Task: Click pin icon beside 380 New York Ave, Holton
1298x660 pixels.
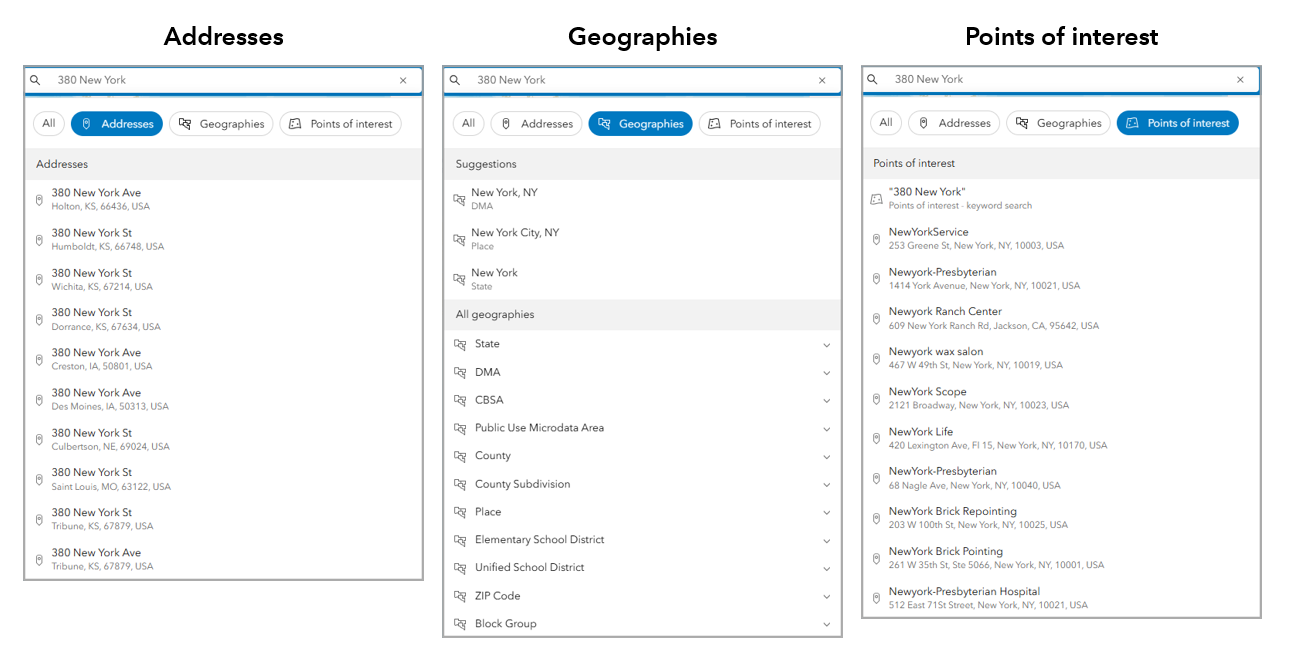Action: (39, 200)
